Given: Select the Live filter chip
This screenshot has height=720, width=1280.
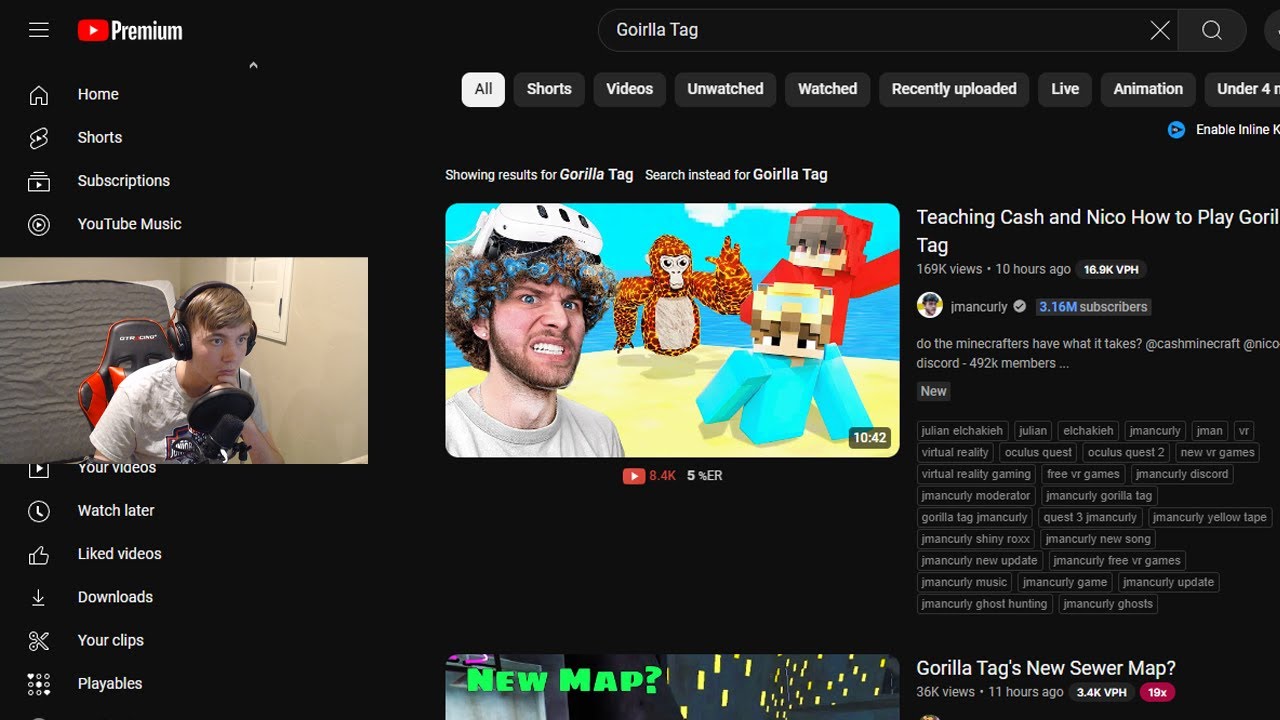Looking at the screenshot, I should click(1065, 89).
